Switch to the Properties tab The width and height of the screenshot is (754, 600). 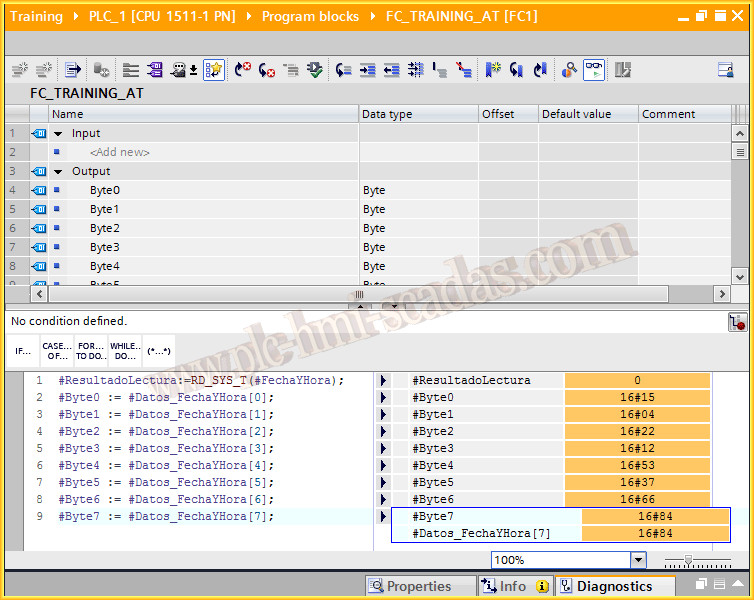[x=409, y=587]
